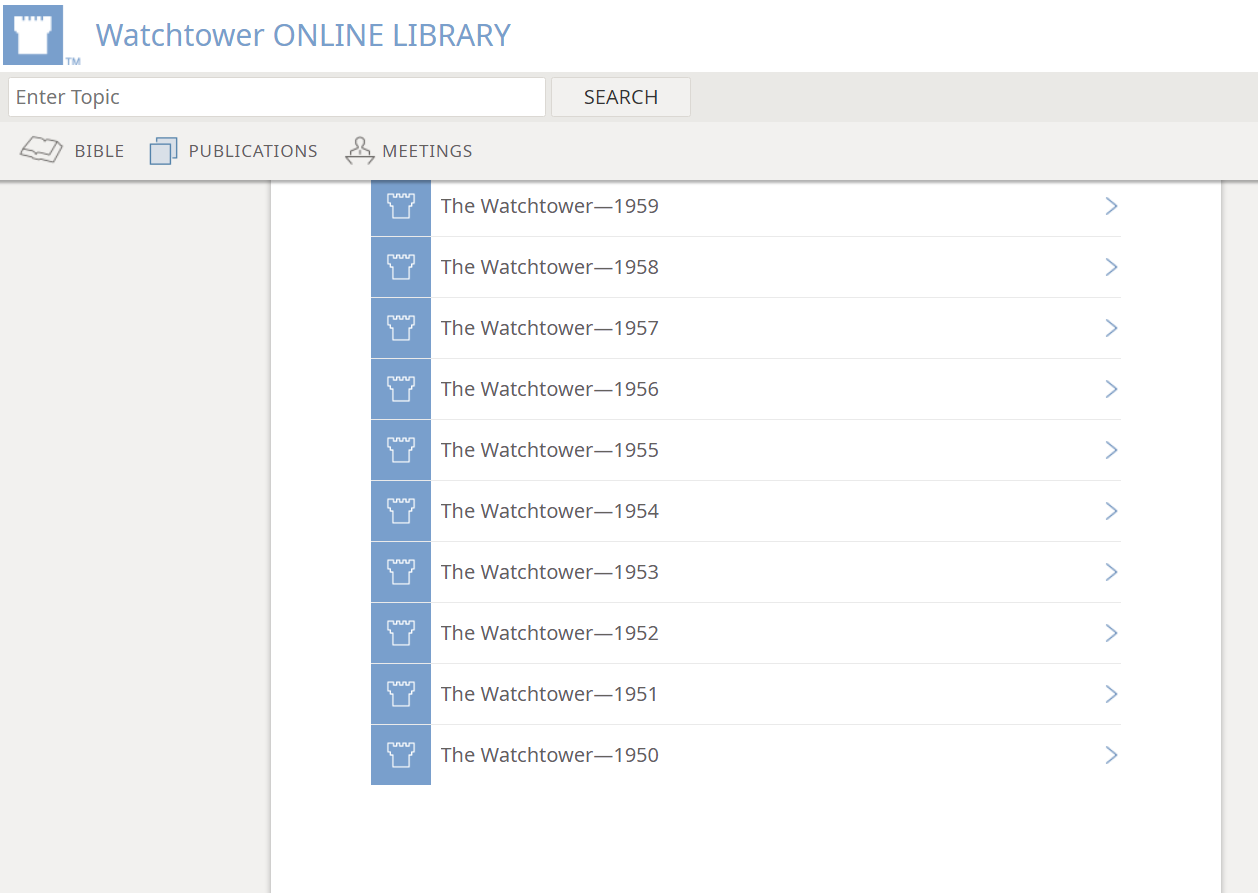Click the SEARCH button

[621, 97]
